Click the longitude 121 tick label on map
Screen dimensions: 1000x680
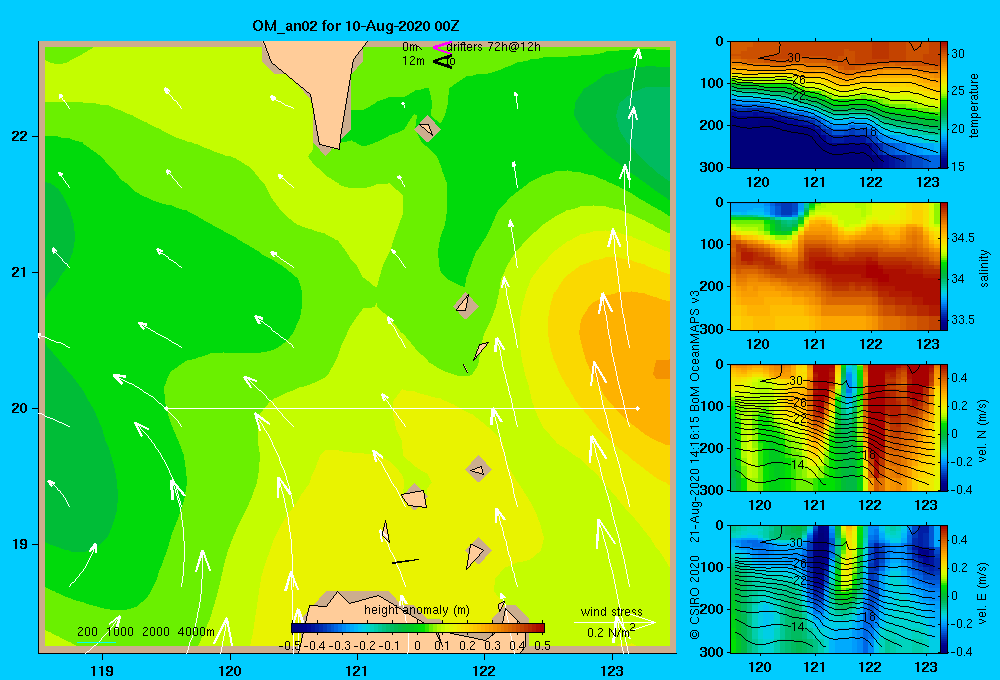tap(357, 670)
